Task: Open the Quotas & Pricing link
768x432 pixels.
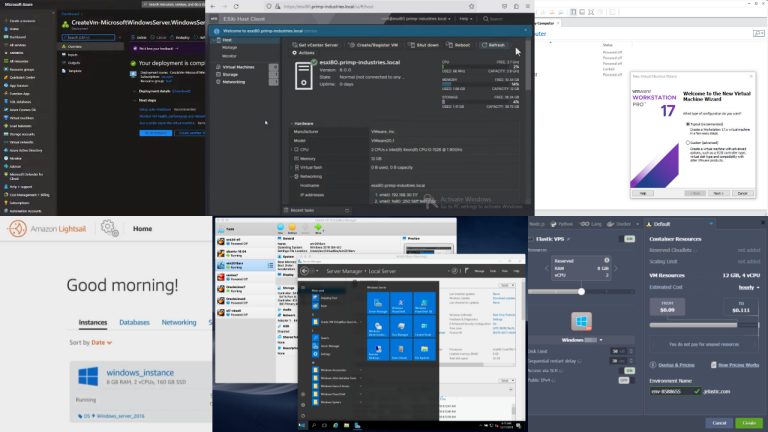Action: coord(676,365)
